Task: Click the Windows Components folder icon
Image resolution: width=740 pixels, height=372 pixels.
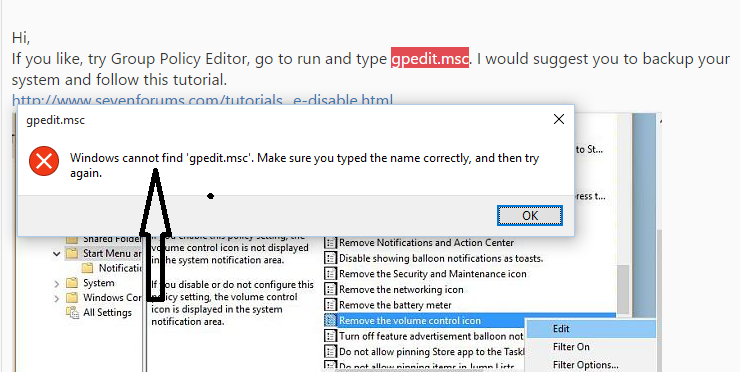Action: tap(72, 298)
